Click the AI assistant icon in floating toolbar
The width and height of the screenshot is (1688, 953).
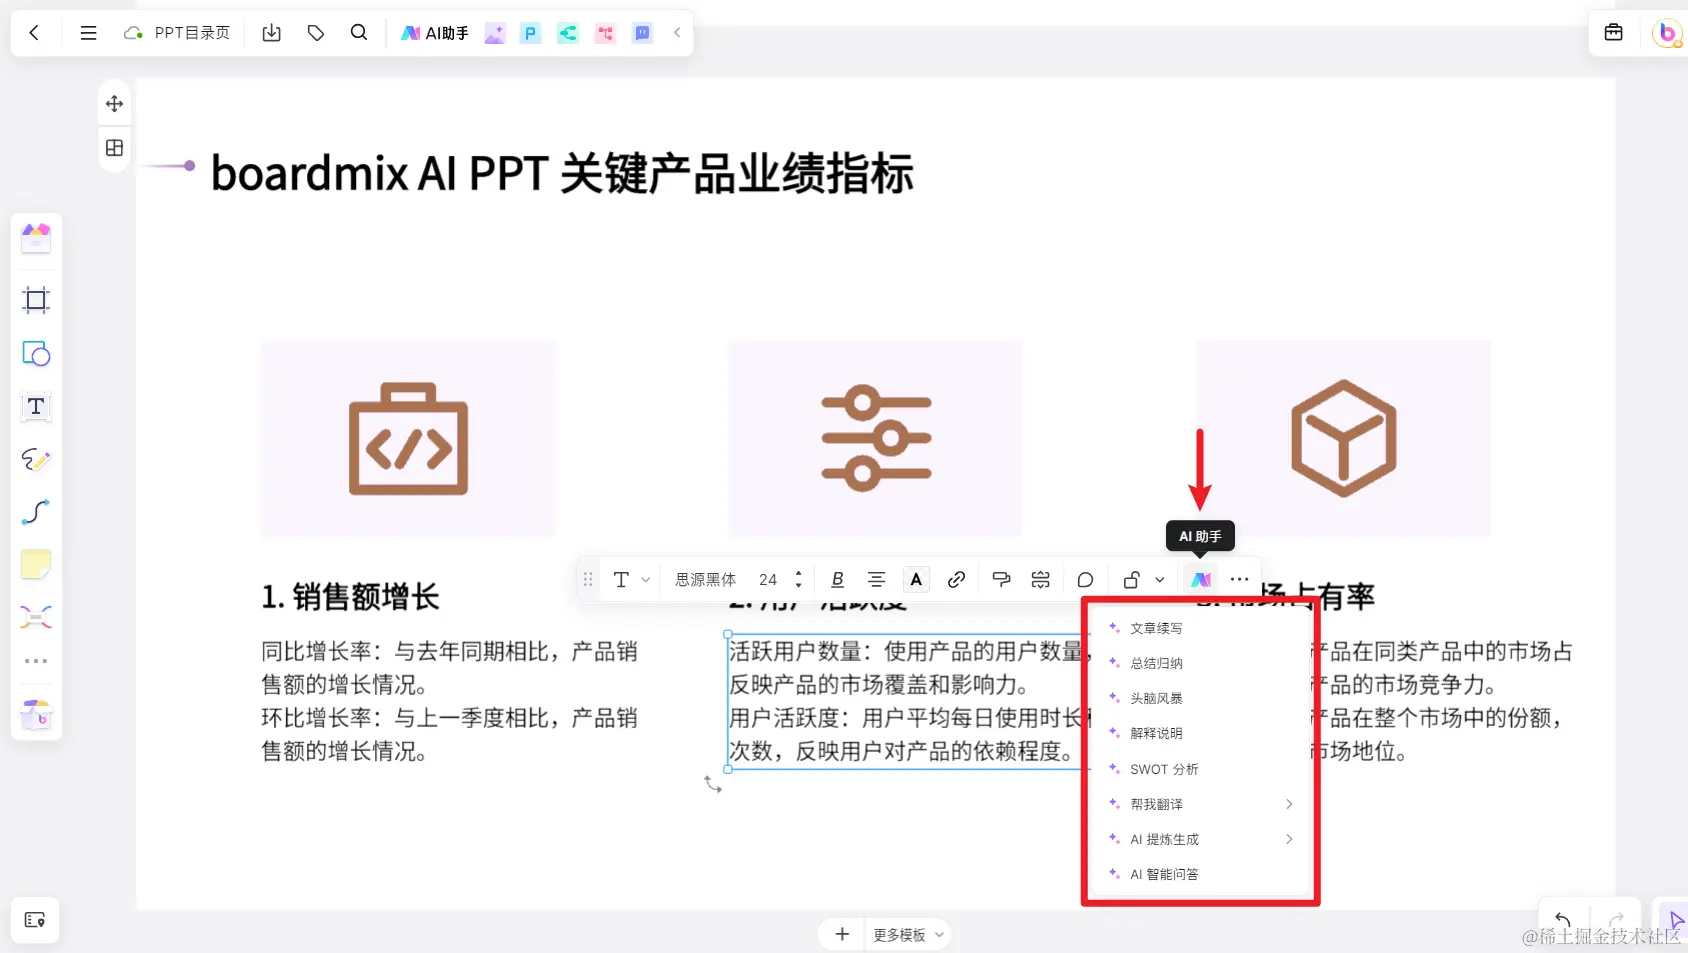pyautogui.click(x=1201, y=579)
